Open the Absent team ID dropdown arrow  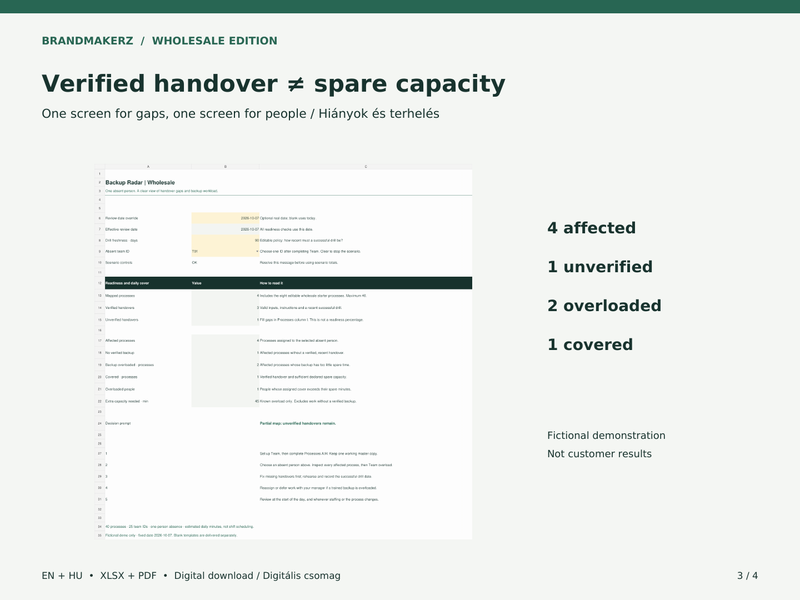pos(257,252)
